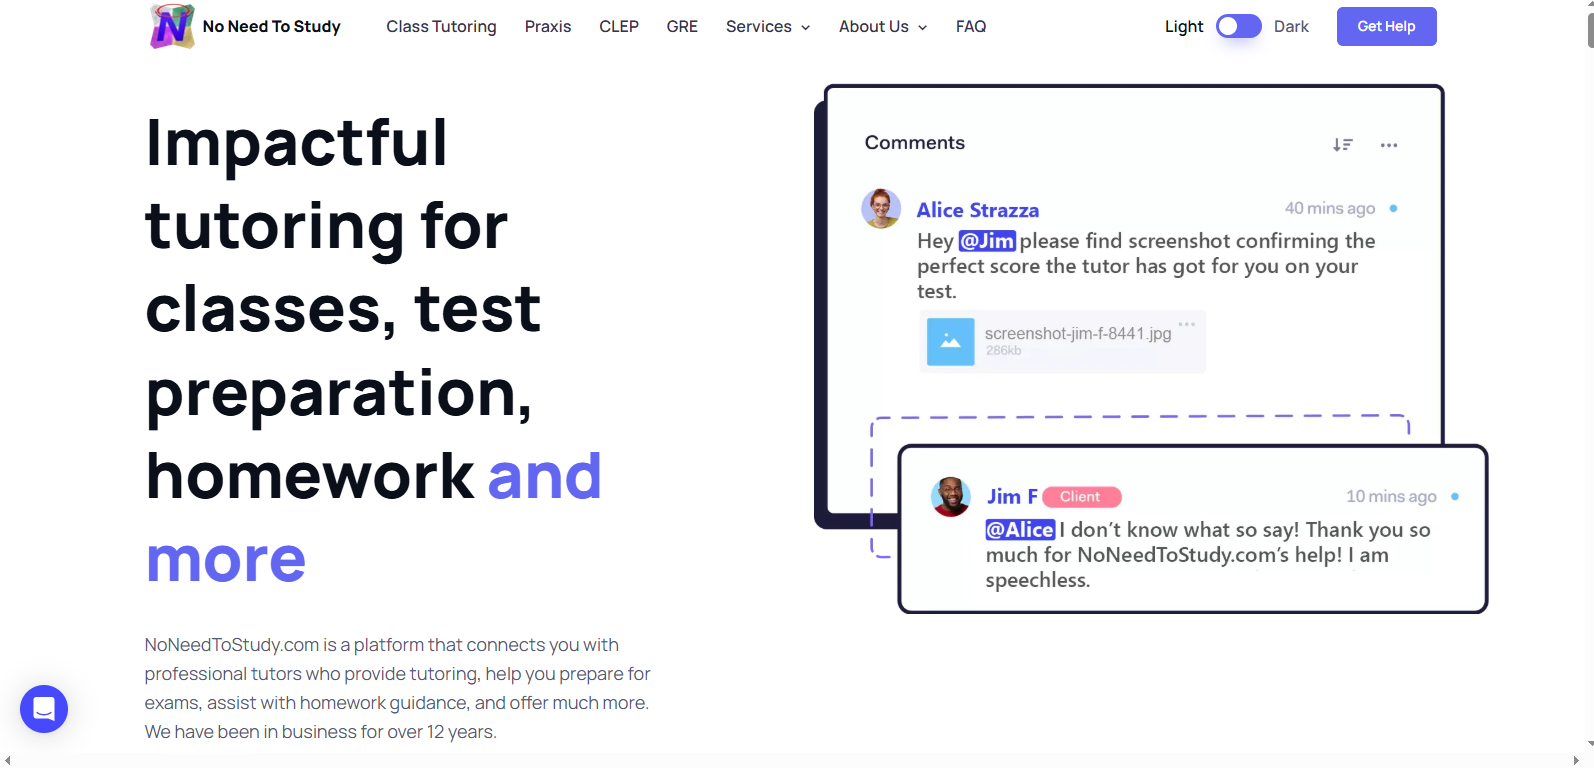Open the Class Tutoring menu item

click(441, 27)
